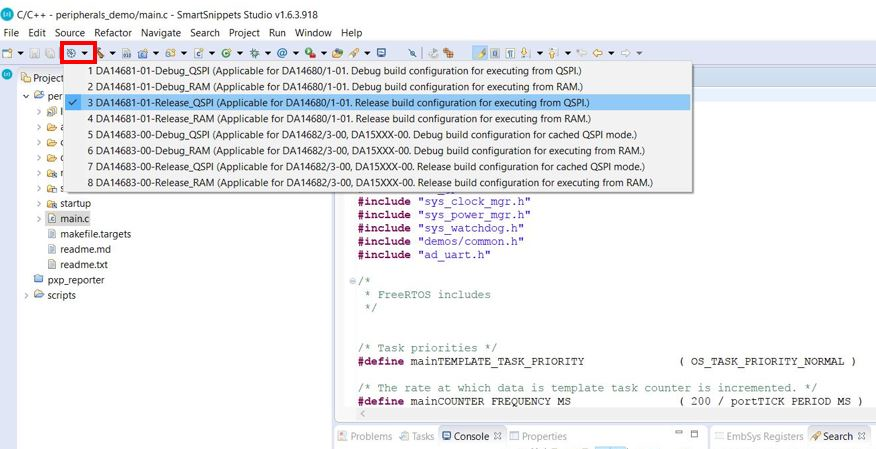Open the Refactor menu
This screenshot has width=876, height=449.
113,33
